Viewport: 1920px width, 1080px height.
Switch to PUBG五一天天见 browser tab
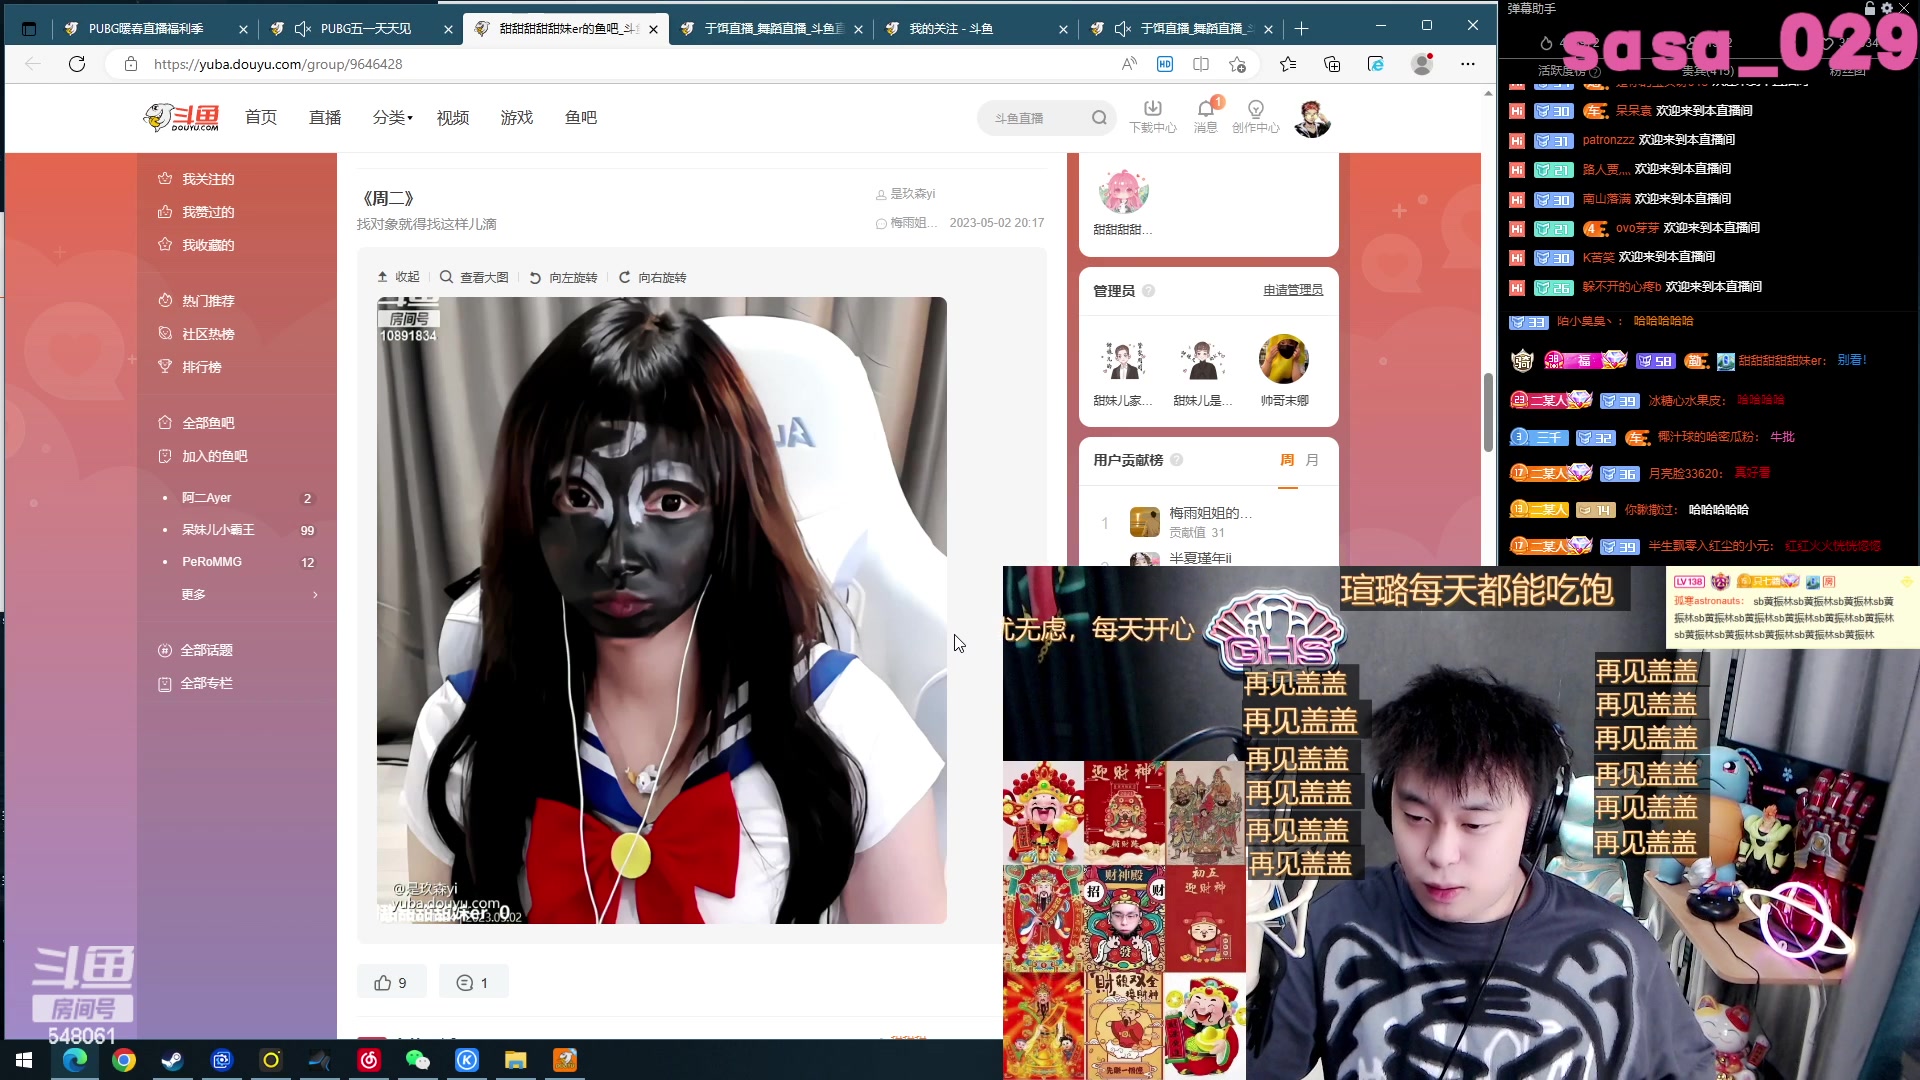coord(361,29)
